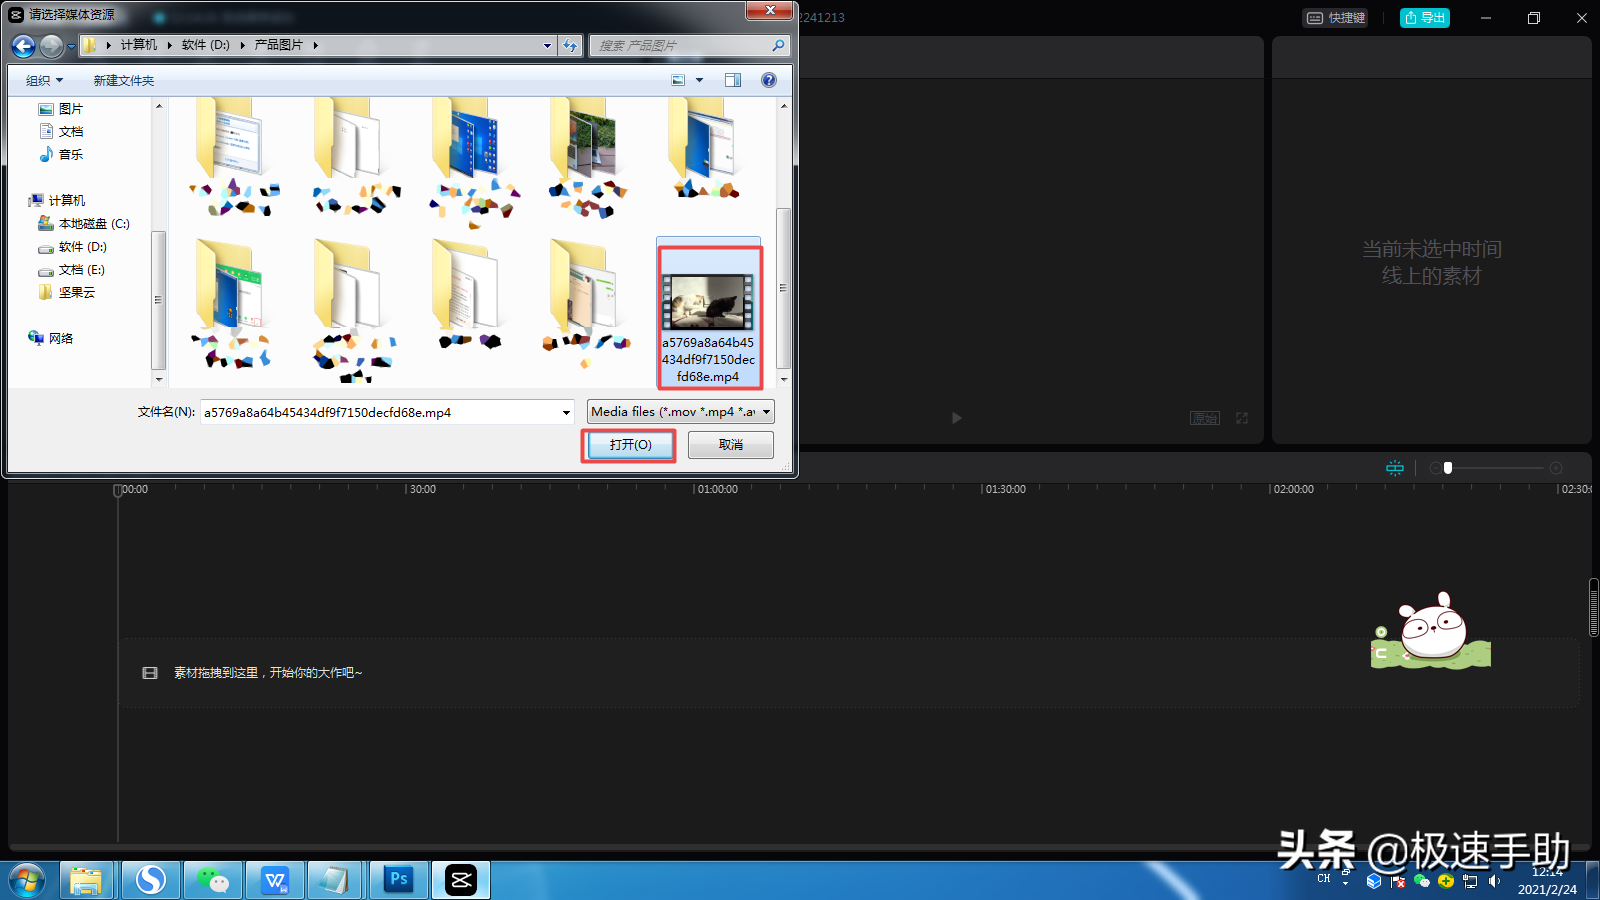The image size is (1600, 900).
Task: Select 文档 (E:) drive in the tree
Action: (82, 270)
